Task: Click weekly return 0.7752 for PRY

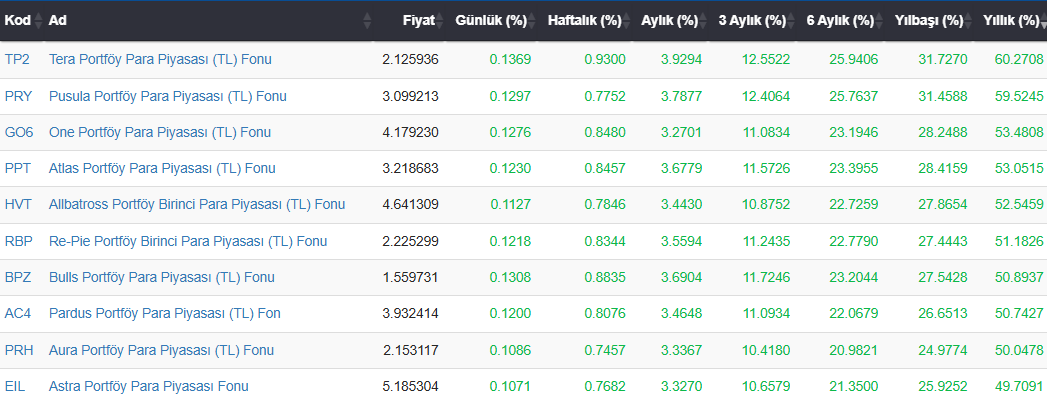Action: pyautogui.click(x=605, y=96)
